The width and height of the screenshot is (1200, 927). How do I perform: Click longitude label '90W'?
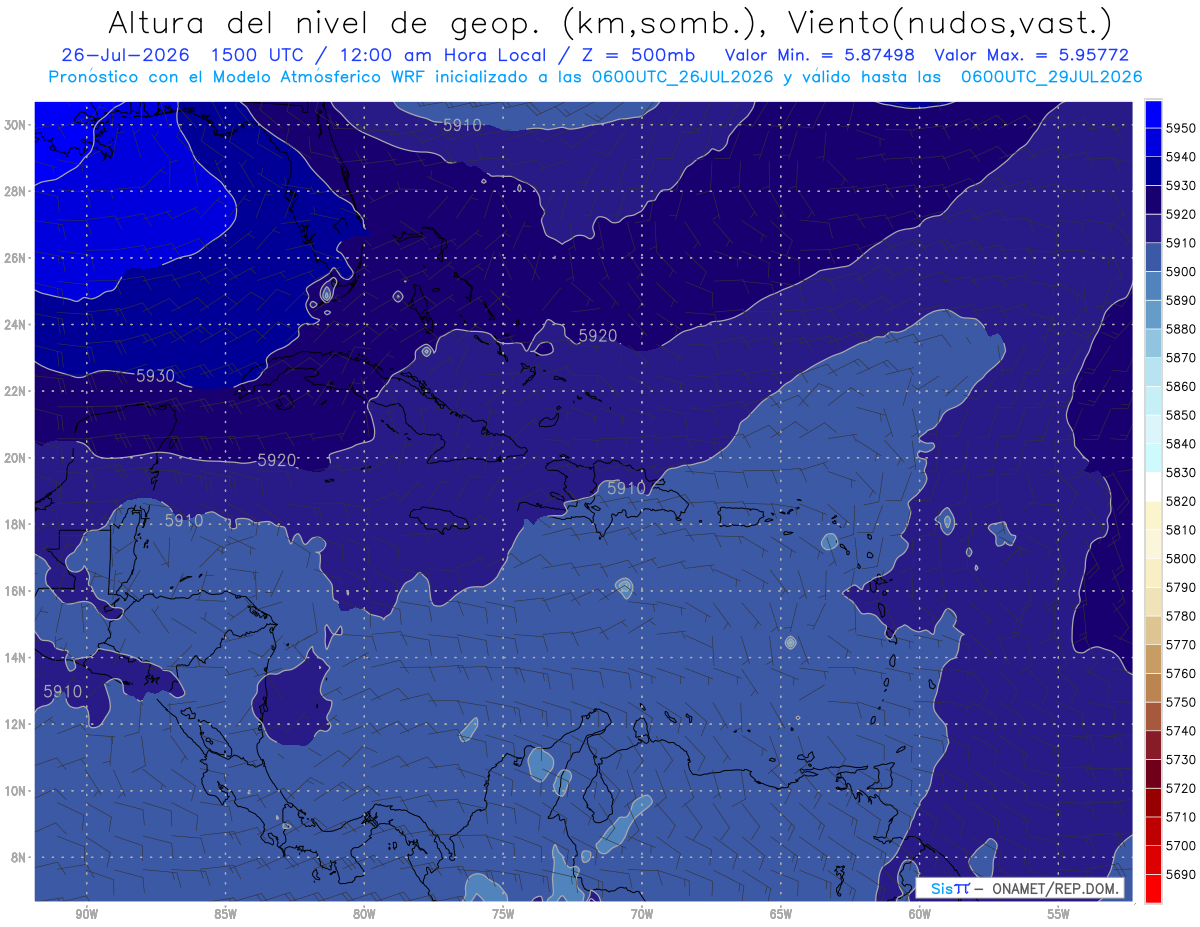point(86,915)
